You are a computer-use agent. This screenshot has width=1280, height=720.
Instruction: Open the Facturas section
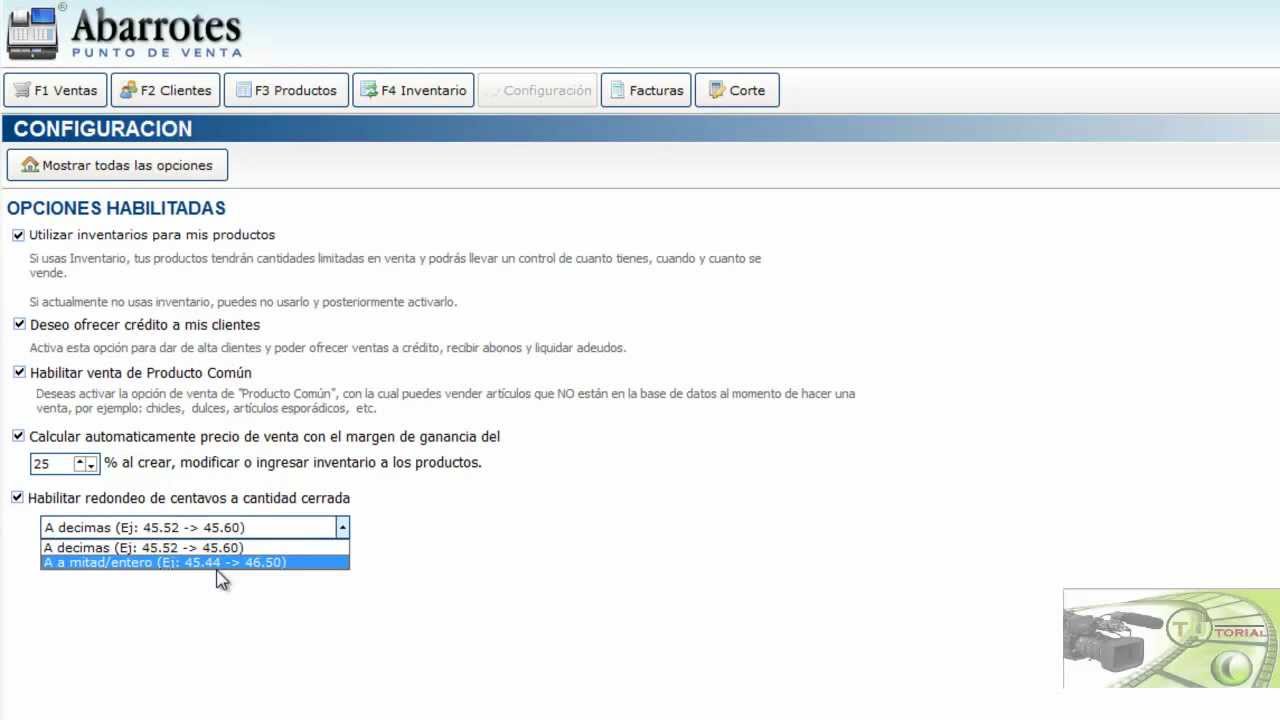pyautogui.click(x=646, y=90)
